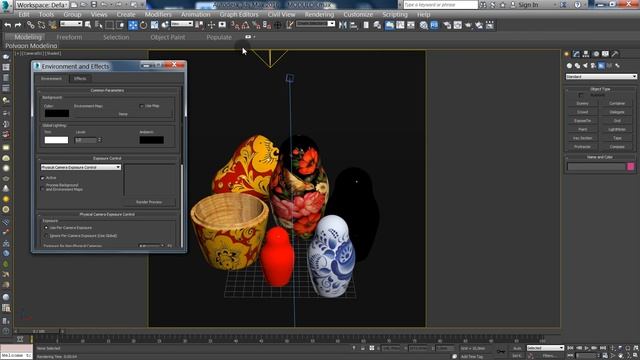Click the Mirror tool icon
Viewport: 640px width, 360px height.
point(343,25)
